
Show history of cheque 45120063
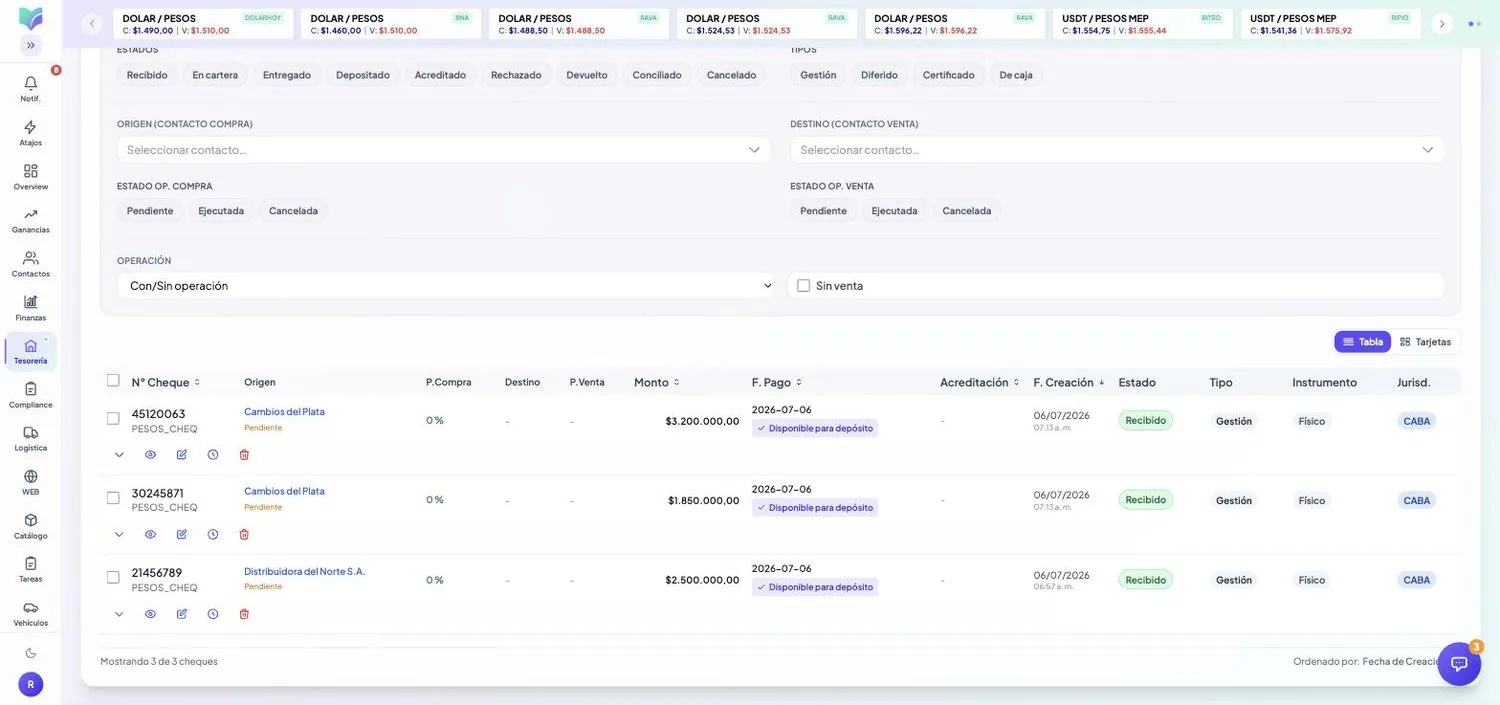click(x=213, y=455)
